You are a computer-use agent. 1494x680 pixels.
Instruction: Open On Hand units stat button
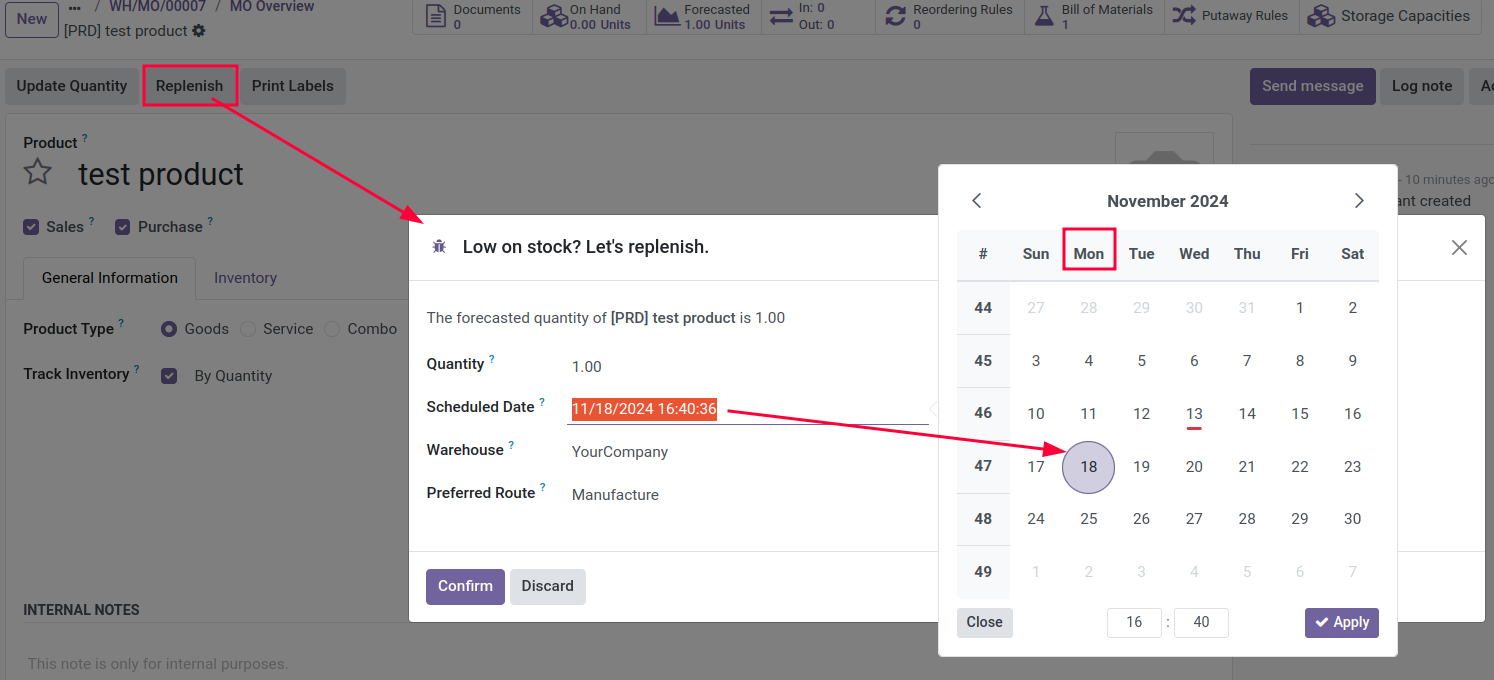588,17
